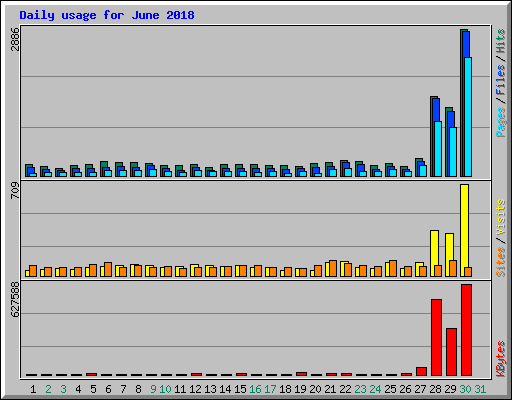This screenshot has height=400, width=512.
Task: Click day label 29 on x-axis
Action: pyautogui.click(x=450, y=389)
